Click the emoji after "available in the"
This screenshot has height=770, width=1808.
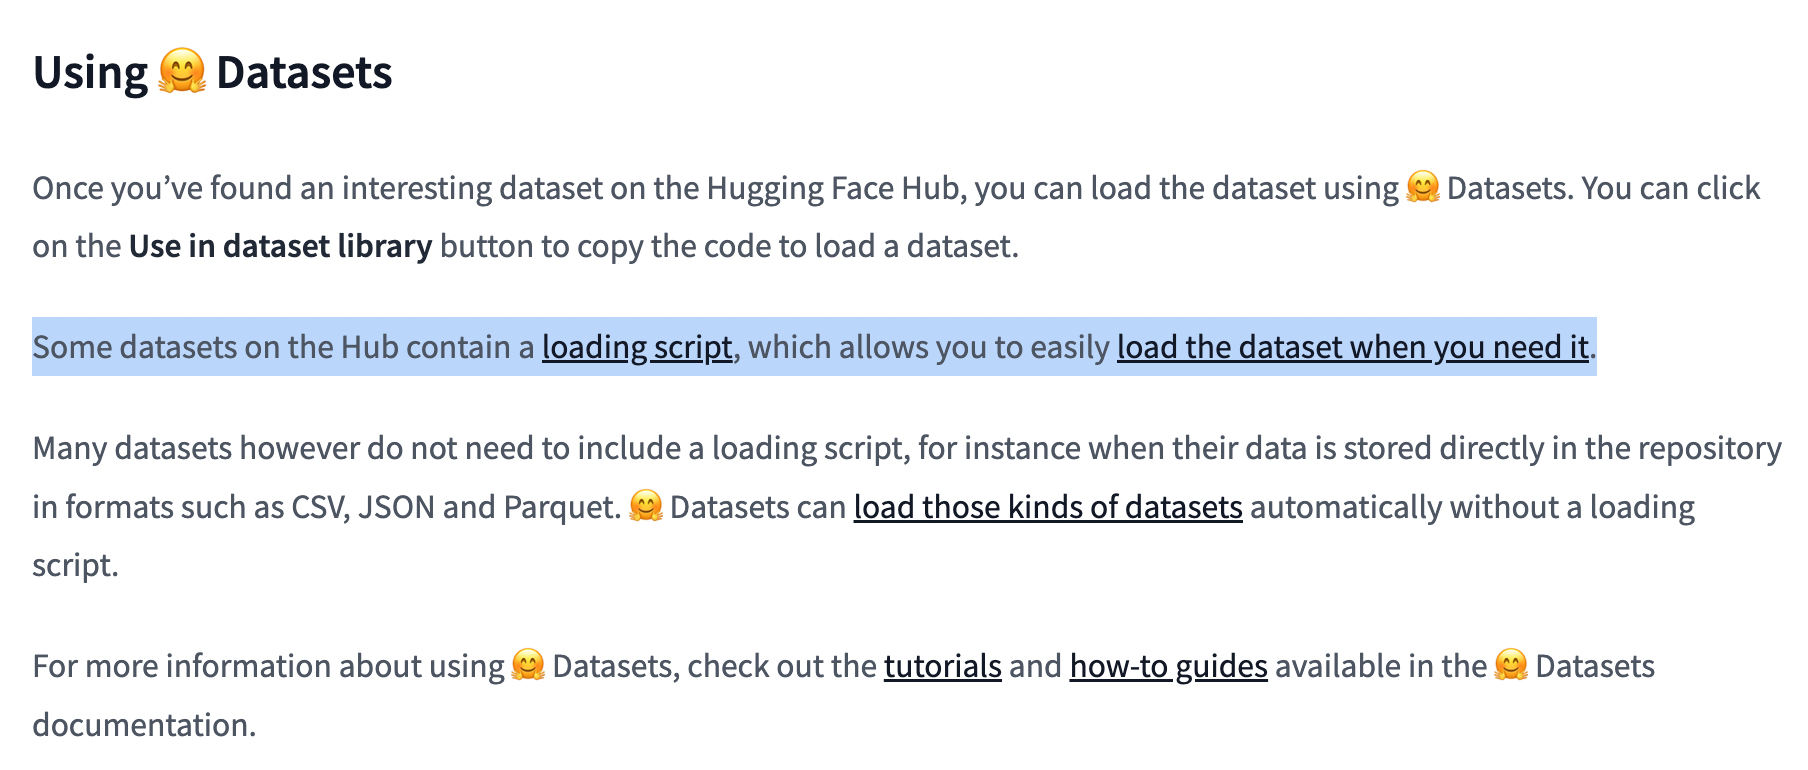pos(1511,666)
